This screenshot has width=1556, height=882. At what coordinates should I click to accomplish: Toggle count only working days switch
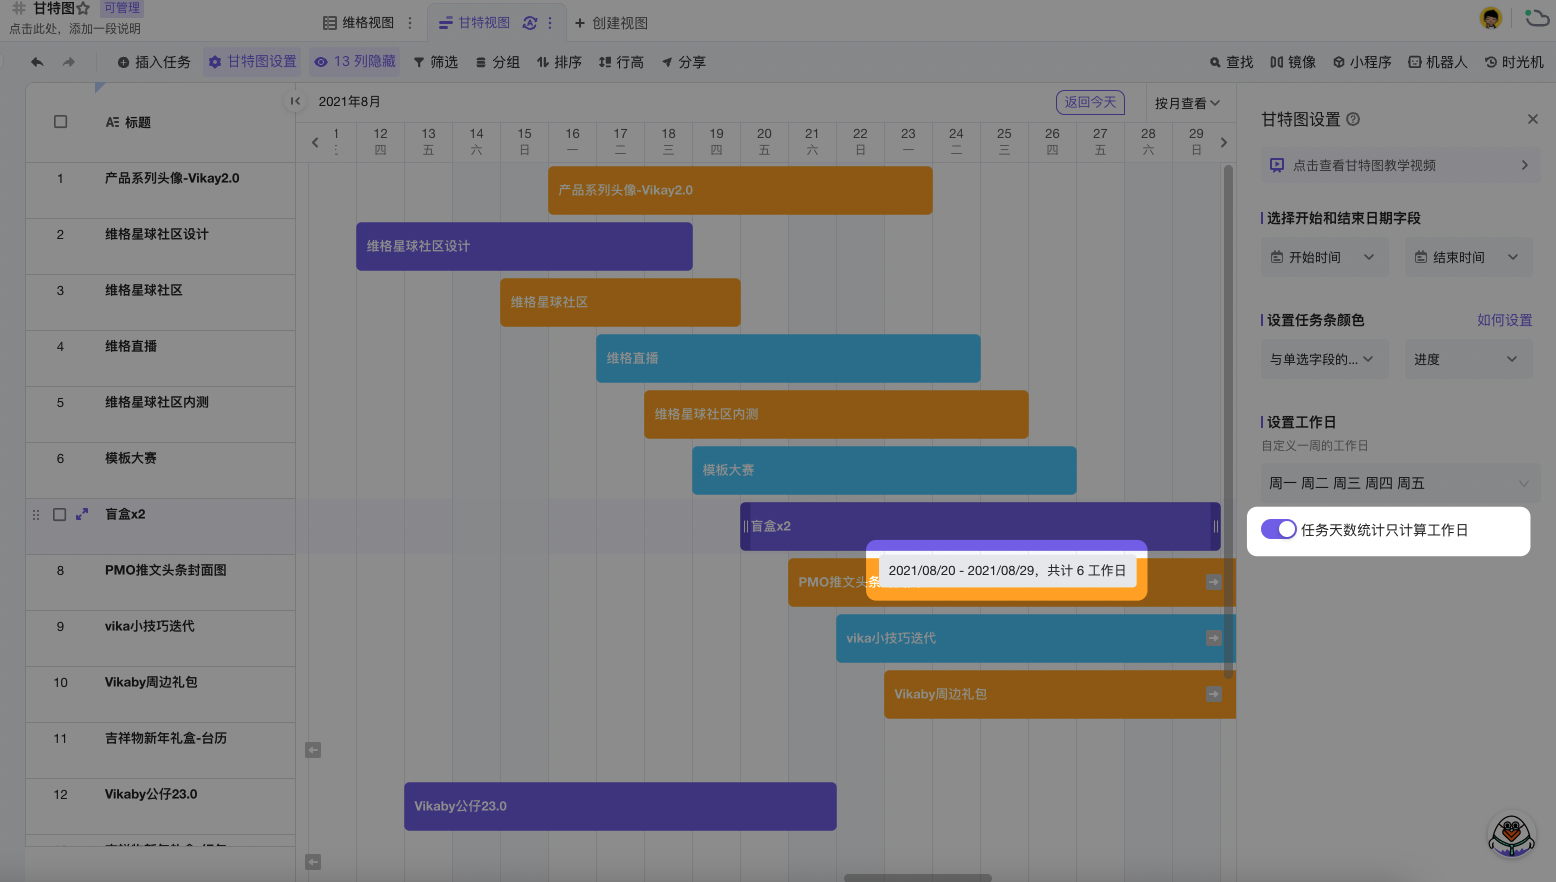[x=1278, y=530]
